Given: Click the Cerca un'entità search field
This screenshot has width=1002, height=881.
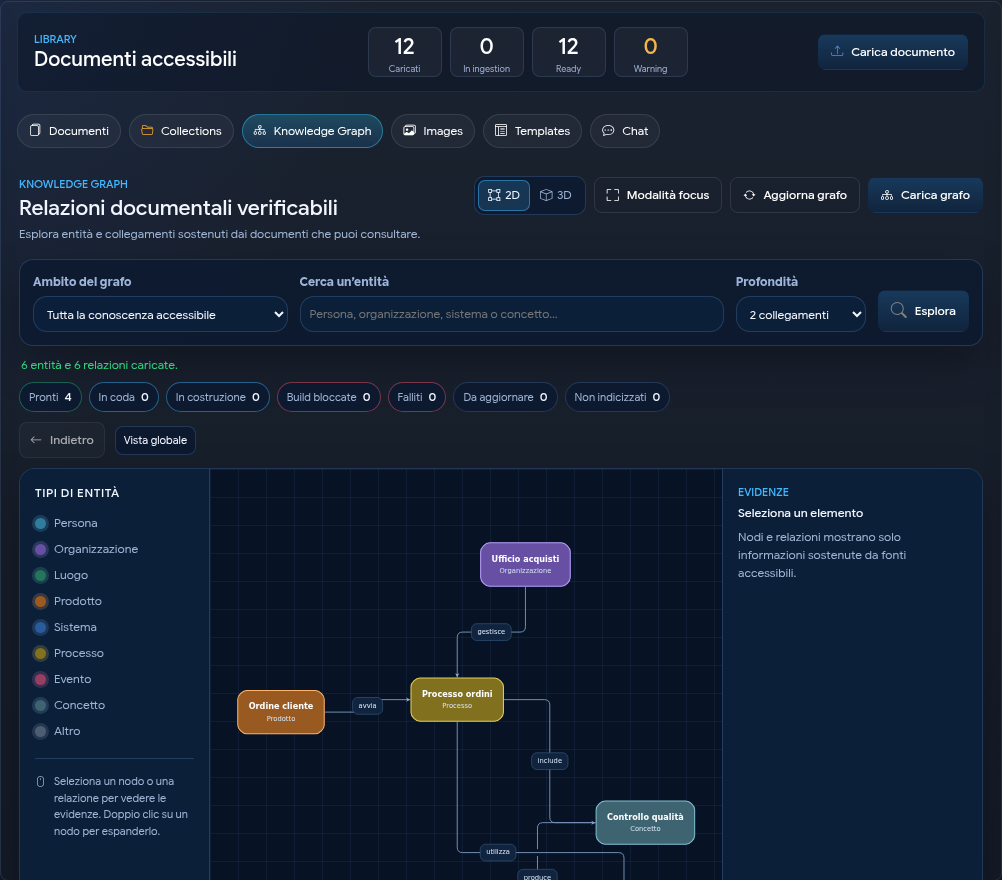Looking at the screenshot, I should pyautogui.click(x=511, y=314).
